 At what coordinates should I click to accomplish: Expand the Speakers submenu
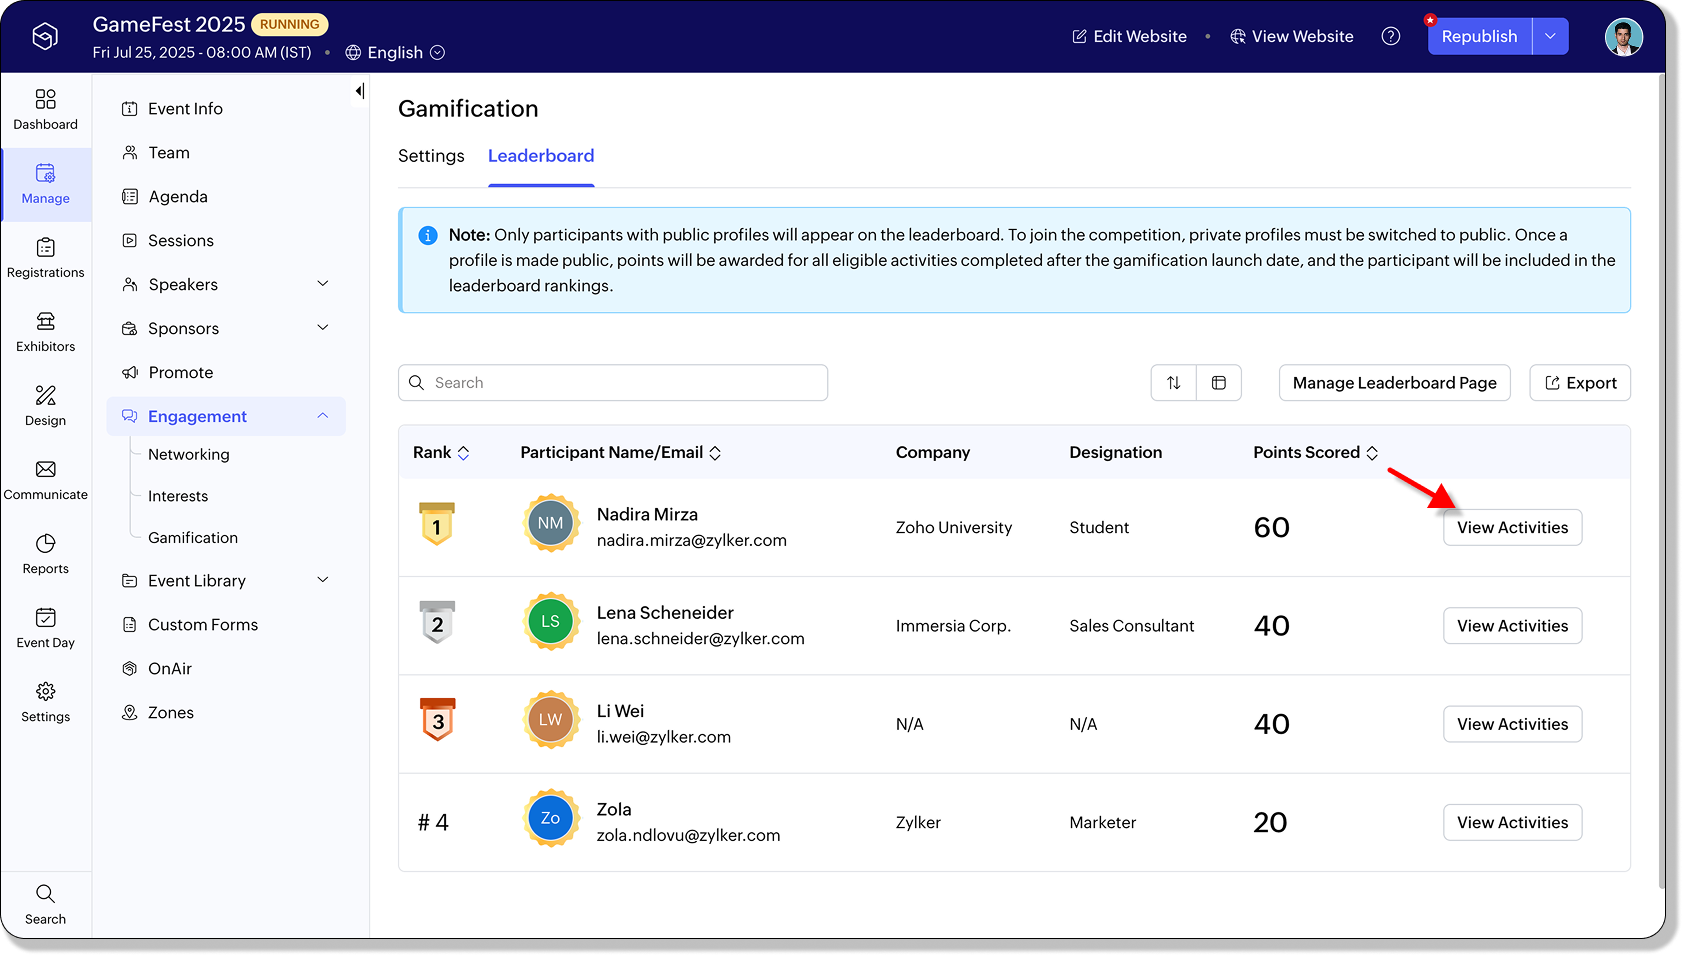pos(323,284)
